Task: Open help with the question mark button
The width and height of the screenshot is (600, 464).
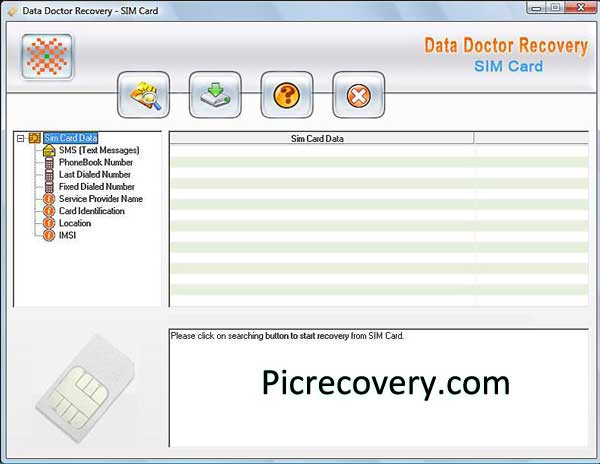Action: pyautogui.click(x=287, y=94)
